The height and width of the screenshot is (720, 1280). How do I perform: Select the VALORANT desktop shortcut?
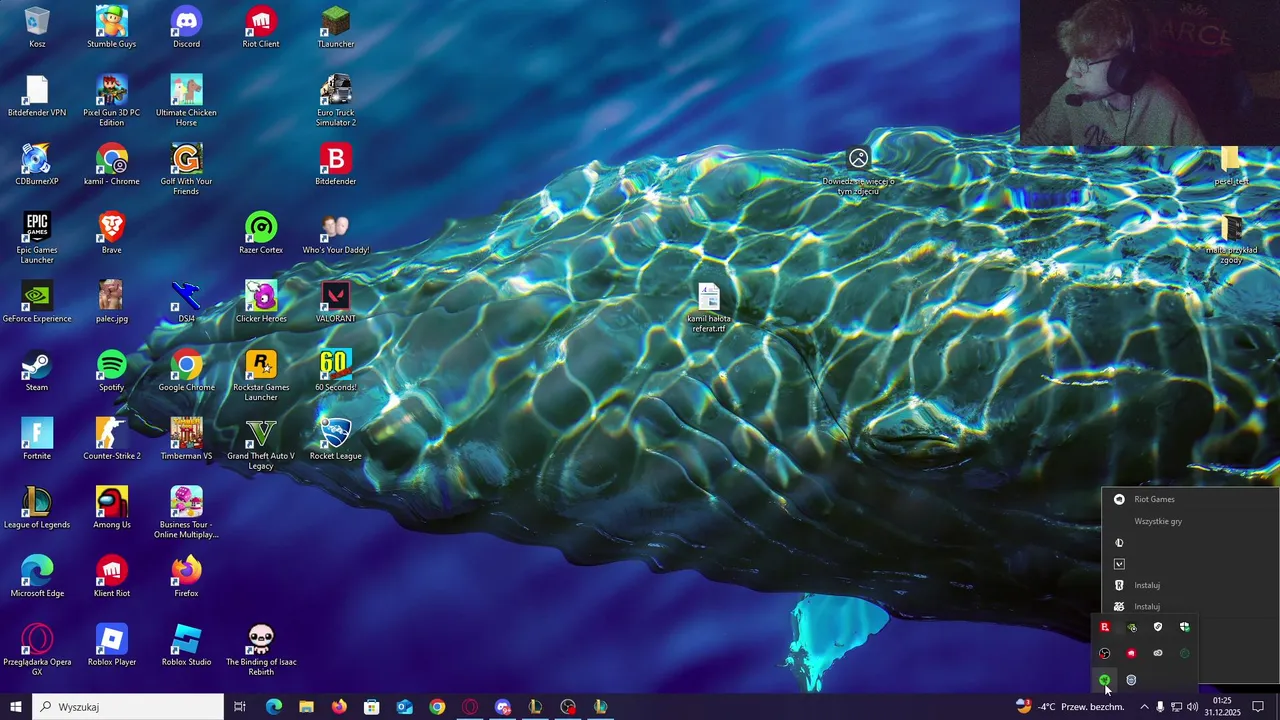point(335,302)
